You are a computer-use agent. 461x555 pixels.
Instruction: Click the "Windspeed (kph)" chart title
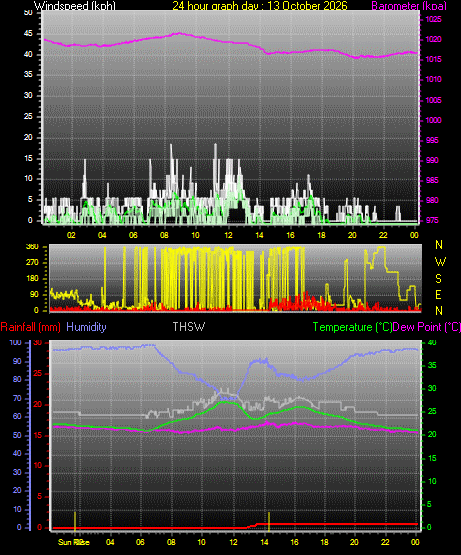coord(74,6)
